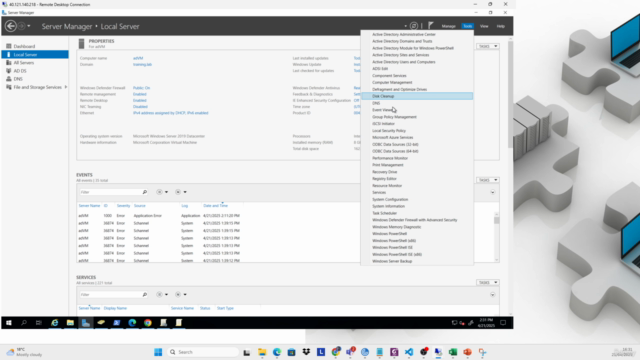The image size is (640, 360).
Task: Click the Services filter input field
Action: pyautogui.click(x=110, y=294)
